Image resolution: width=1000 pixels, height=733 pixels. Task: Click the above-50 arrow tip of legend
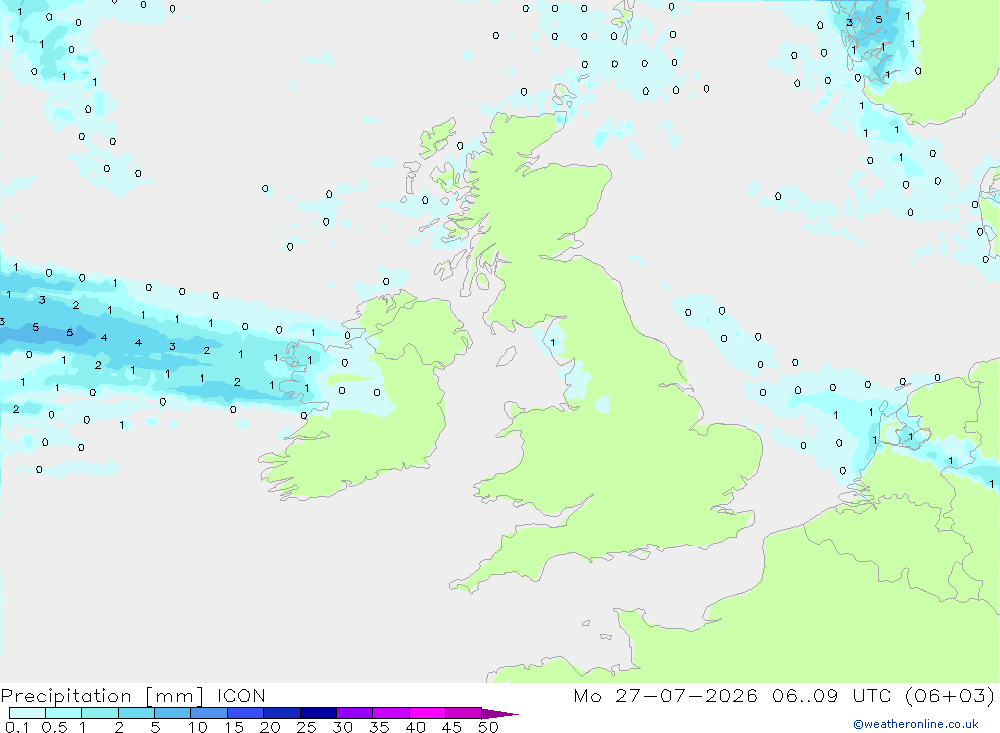click(499, 714)
